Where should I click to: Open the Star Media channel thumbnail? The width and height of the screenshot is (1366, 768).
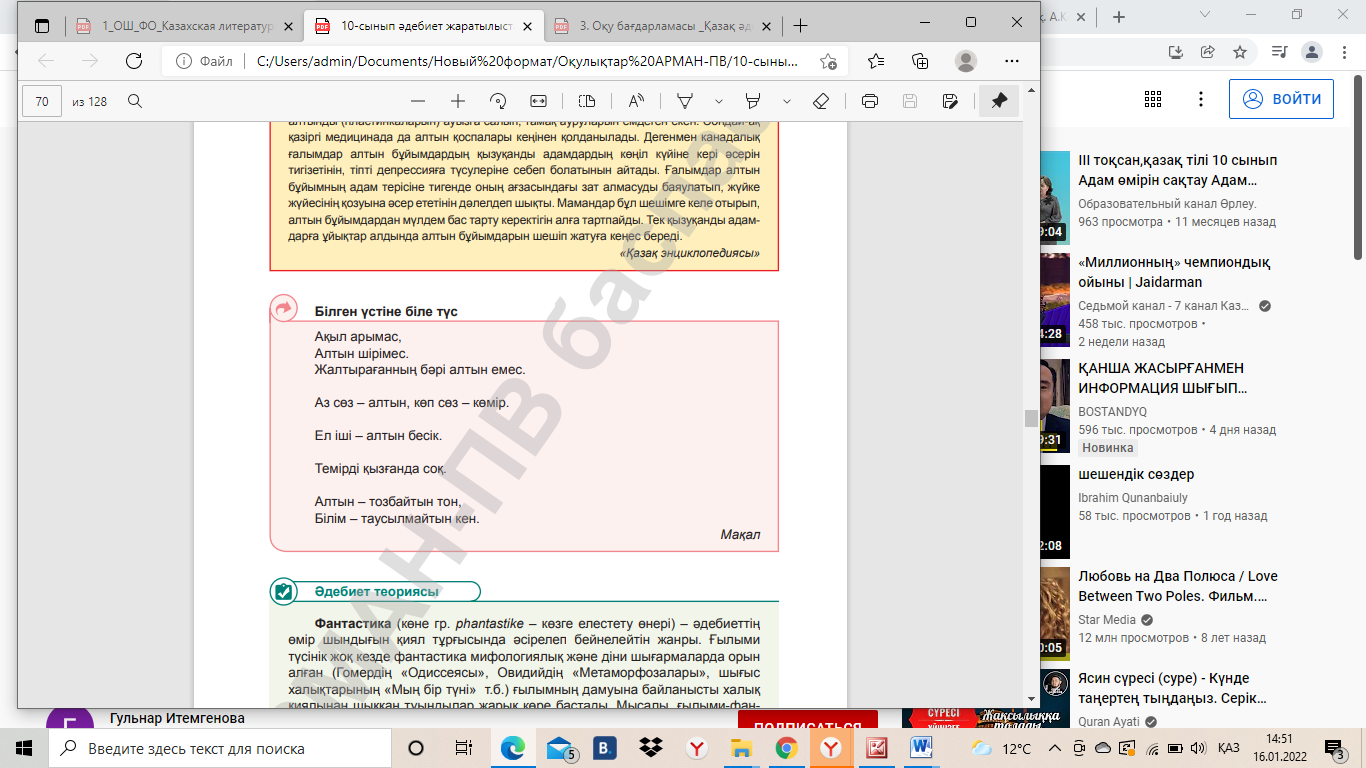tap(1054, 612)
